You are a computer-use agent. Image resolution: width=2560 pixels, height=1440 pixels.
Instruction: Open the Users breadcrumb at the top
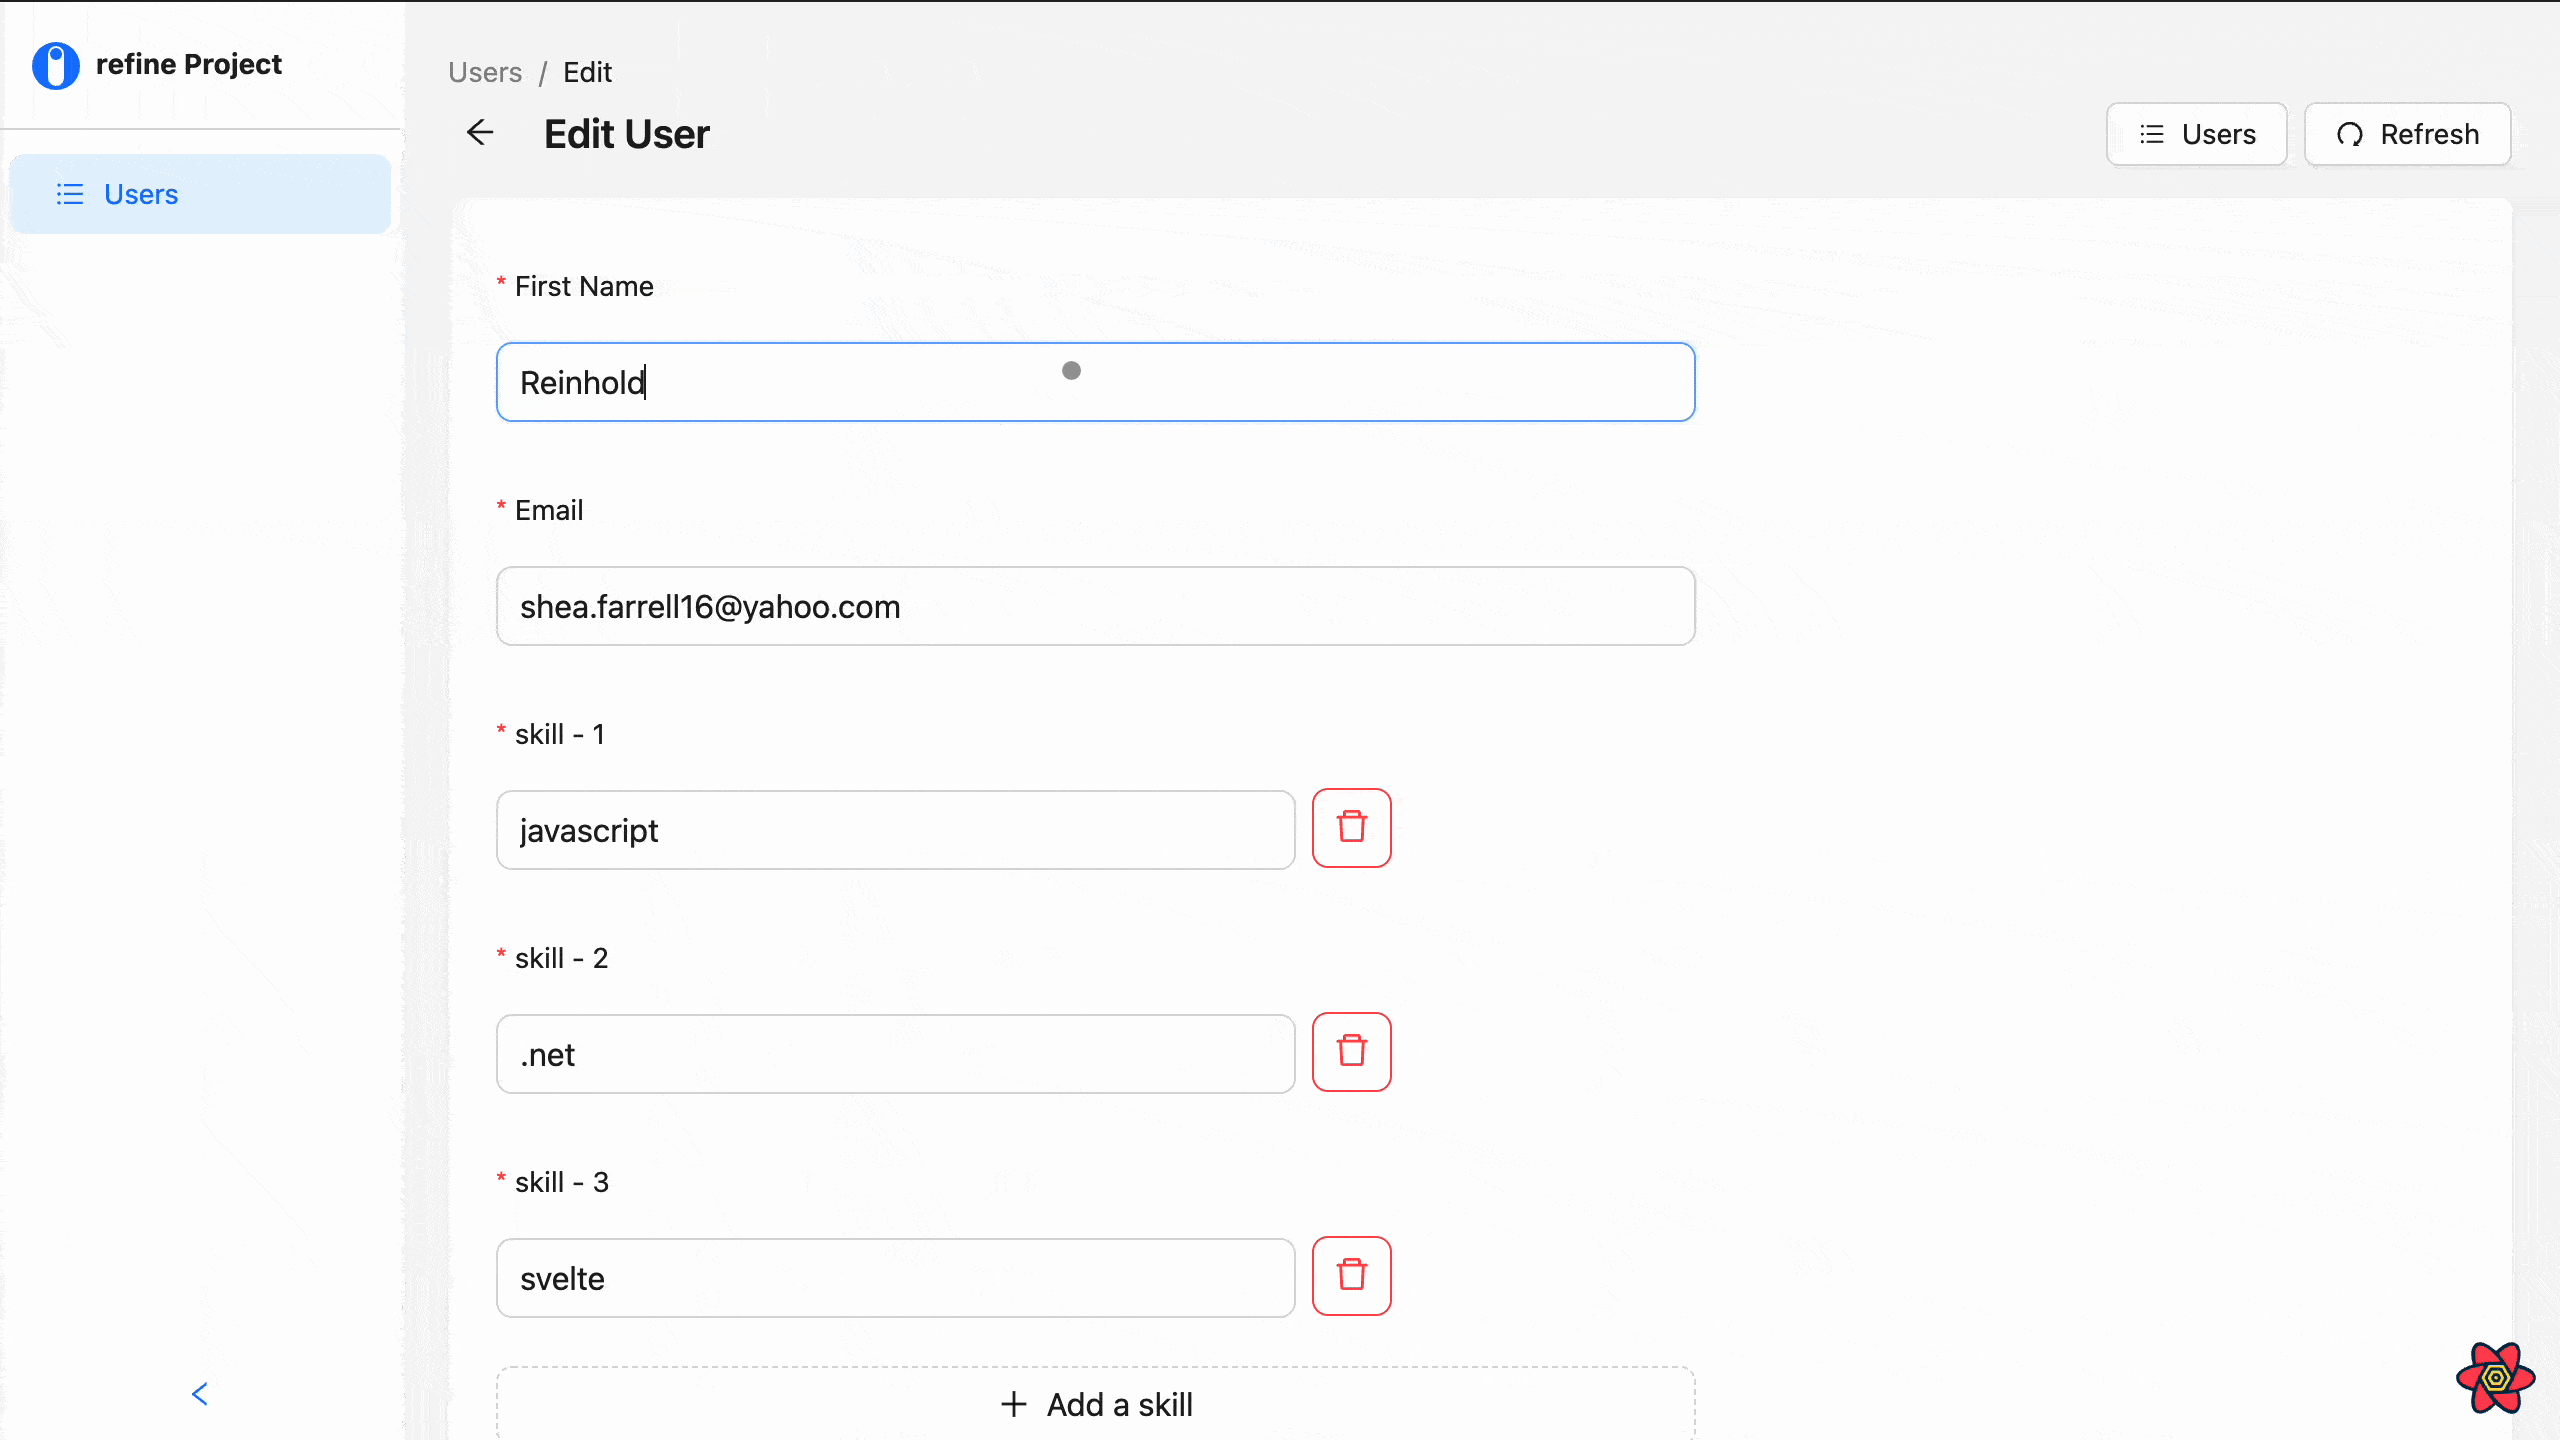(485, 71)
